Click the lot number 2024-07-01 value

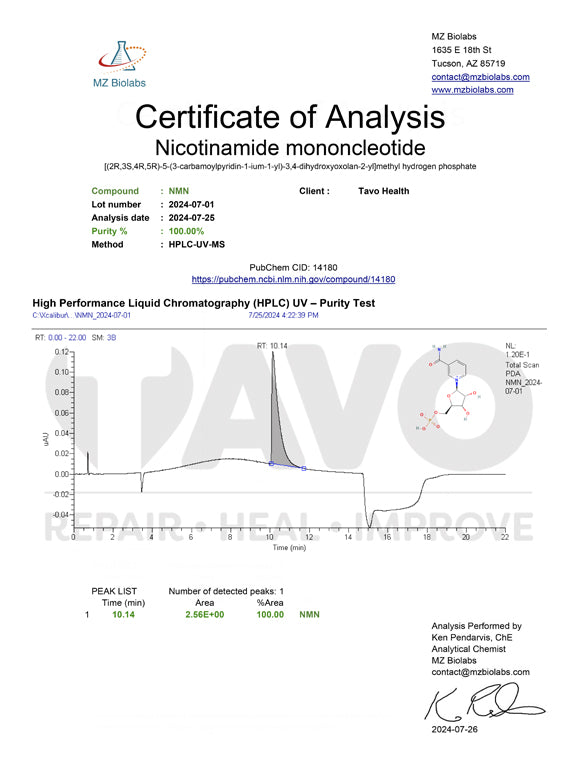[x=191, y=204]
